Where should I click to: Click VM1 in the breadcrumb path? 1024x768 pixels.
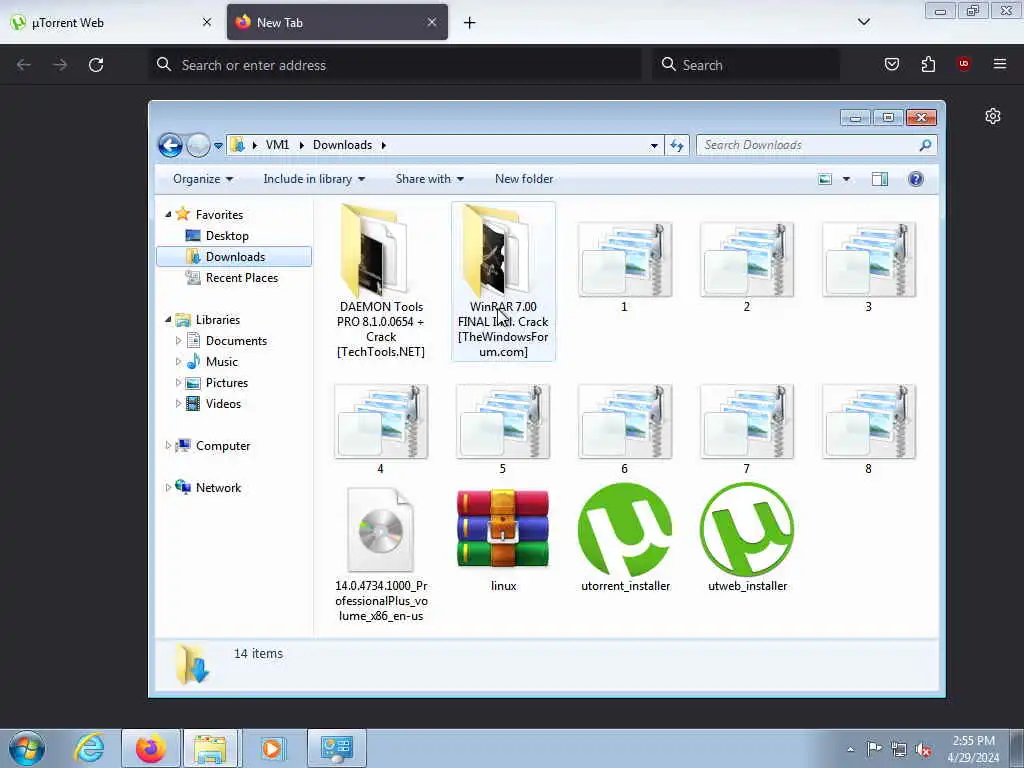coord(277,145)
